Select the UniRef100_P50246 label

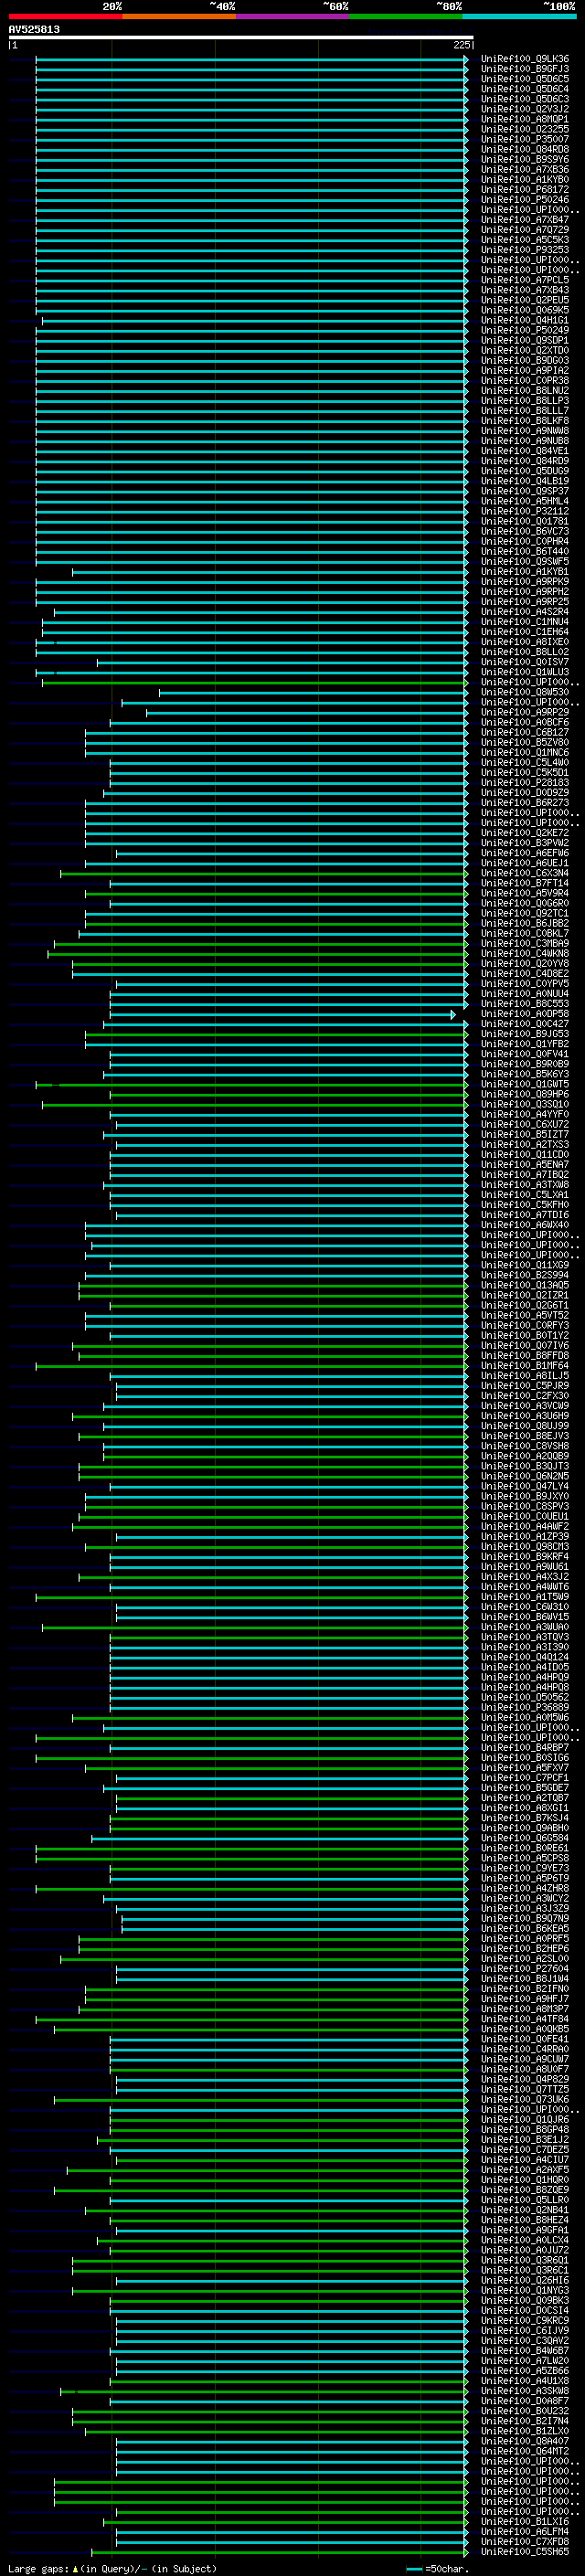pyautogui.click(x=525, y=199)
